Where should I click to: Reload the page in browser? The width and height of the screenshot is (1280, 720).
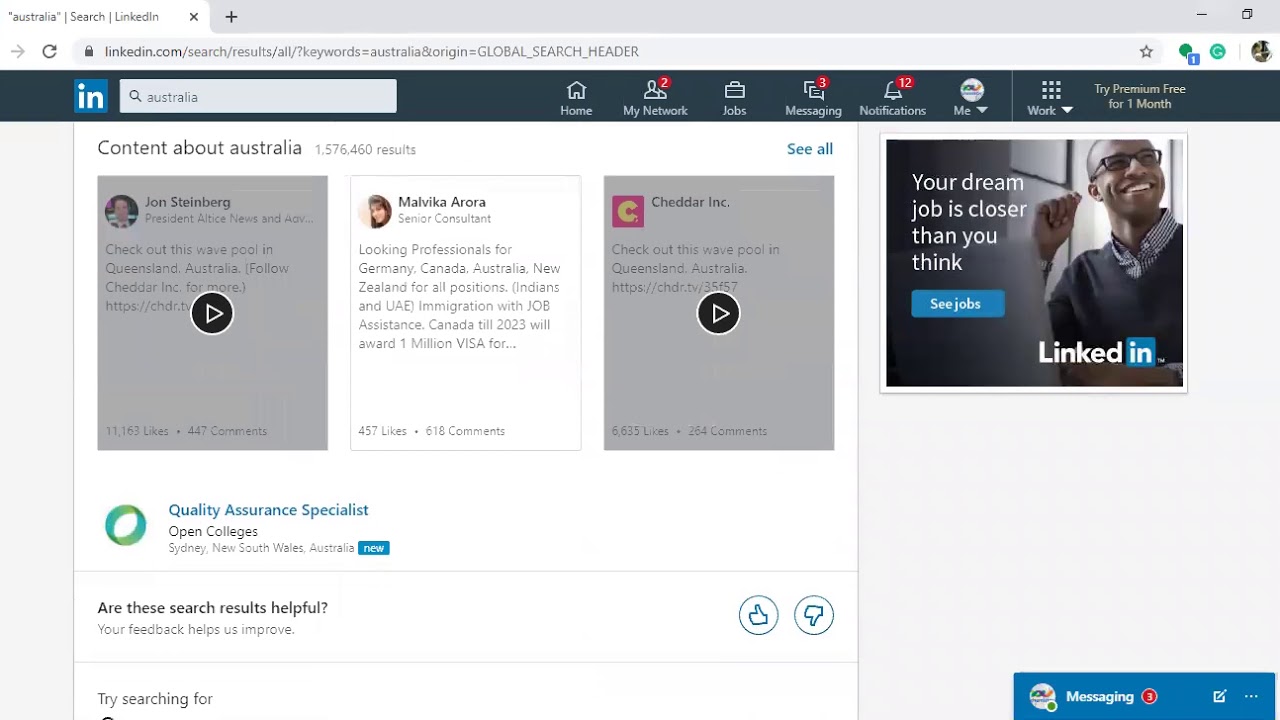[x=49, y=51]
